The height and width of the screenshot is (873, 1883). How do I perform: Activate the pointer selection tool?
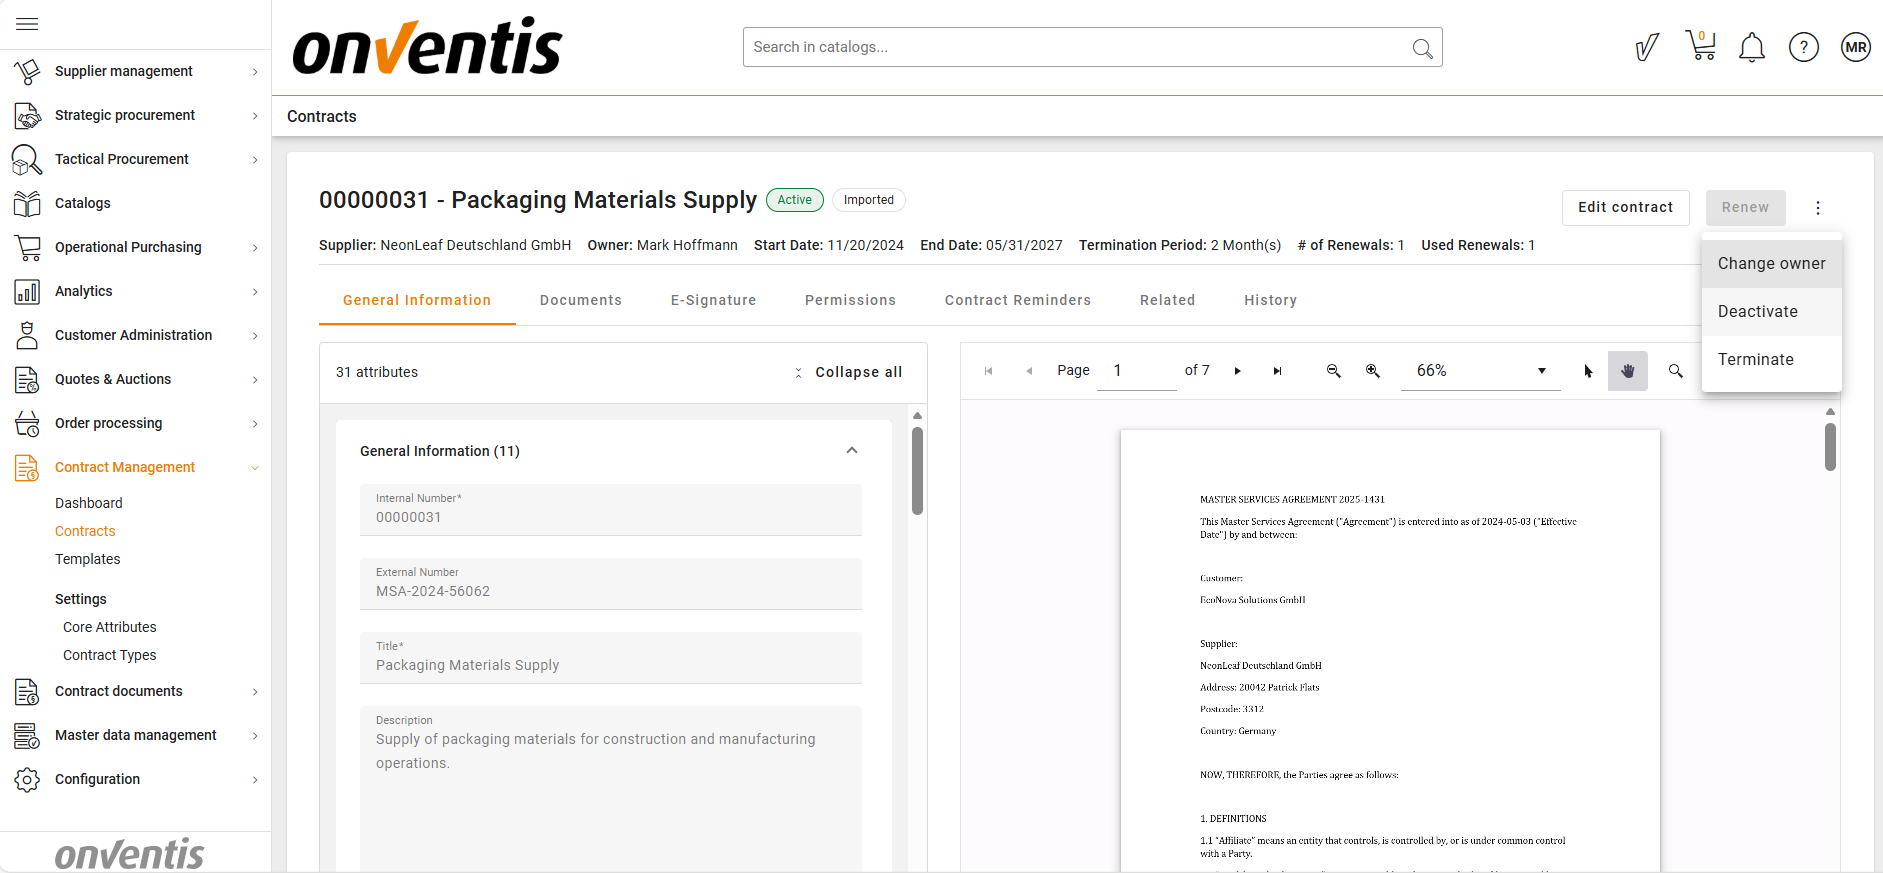point(1588,371)
